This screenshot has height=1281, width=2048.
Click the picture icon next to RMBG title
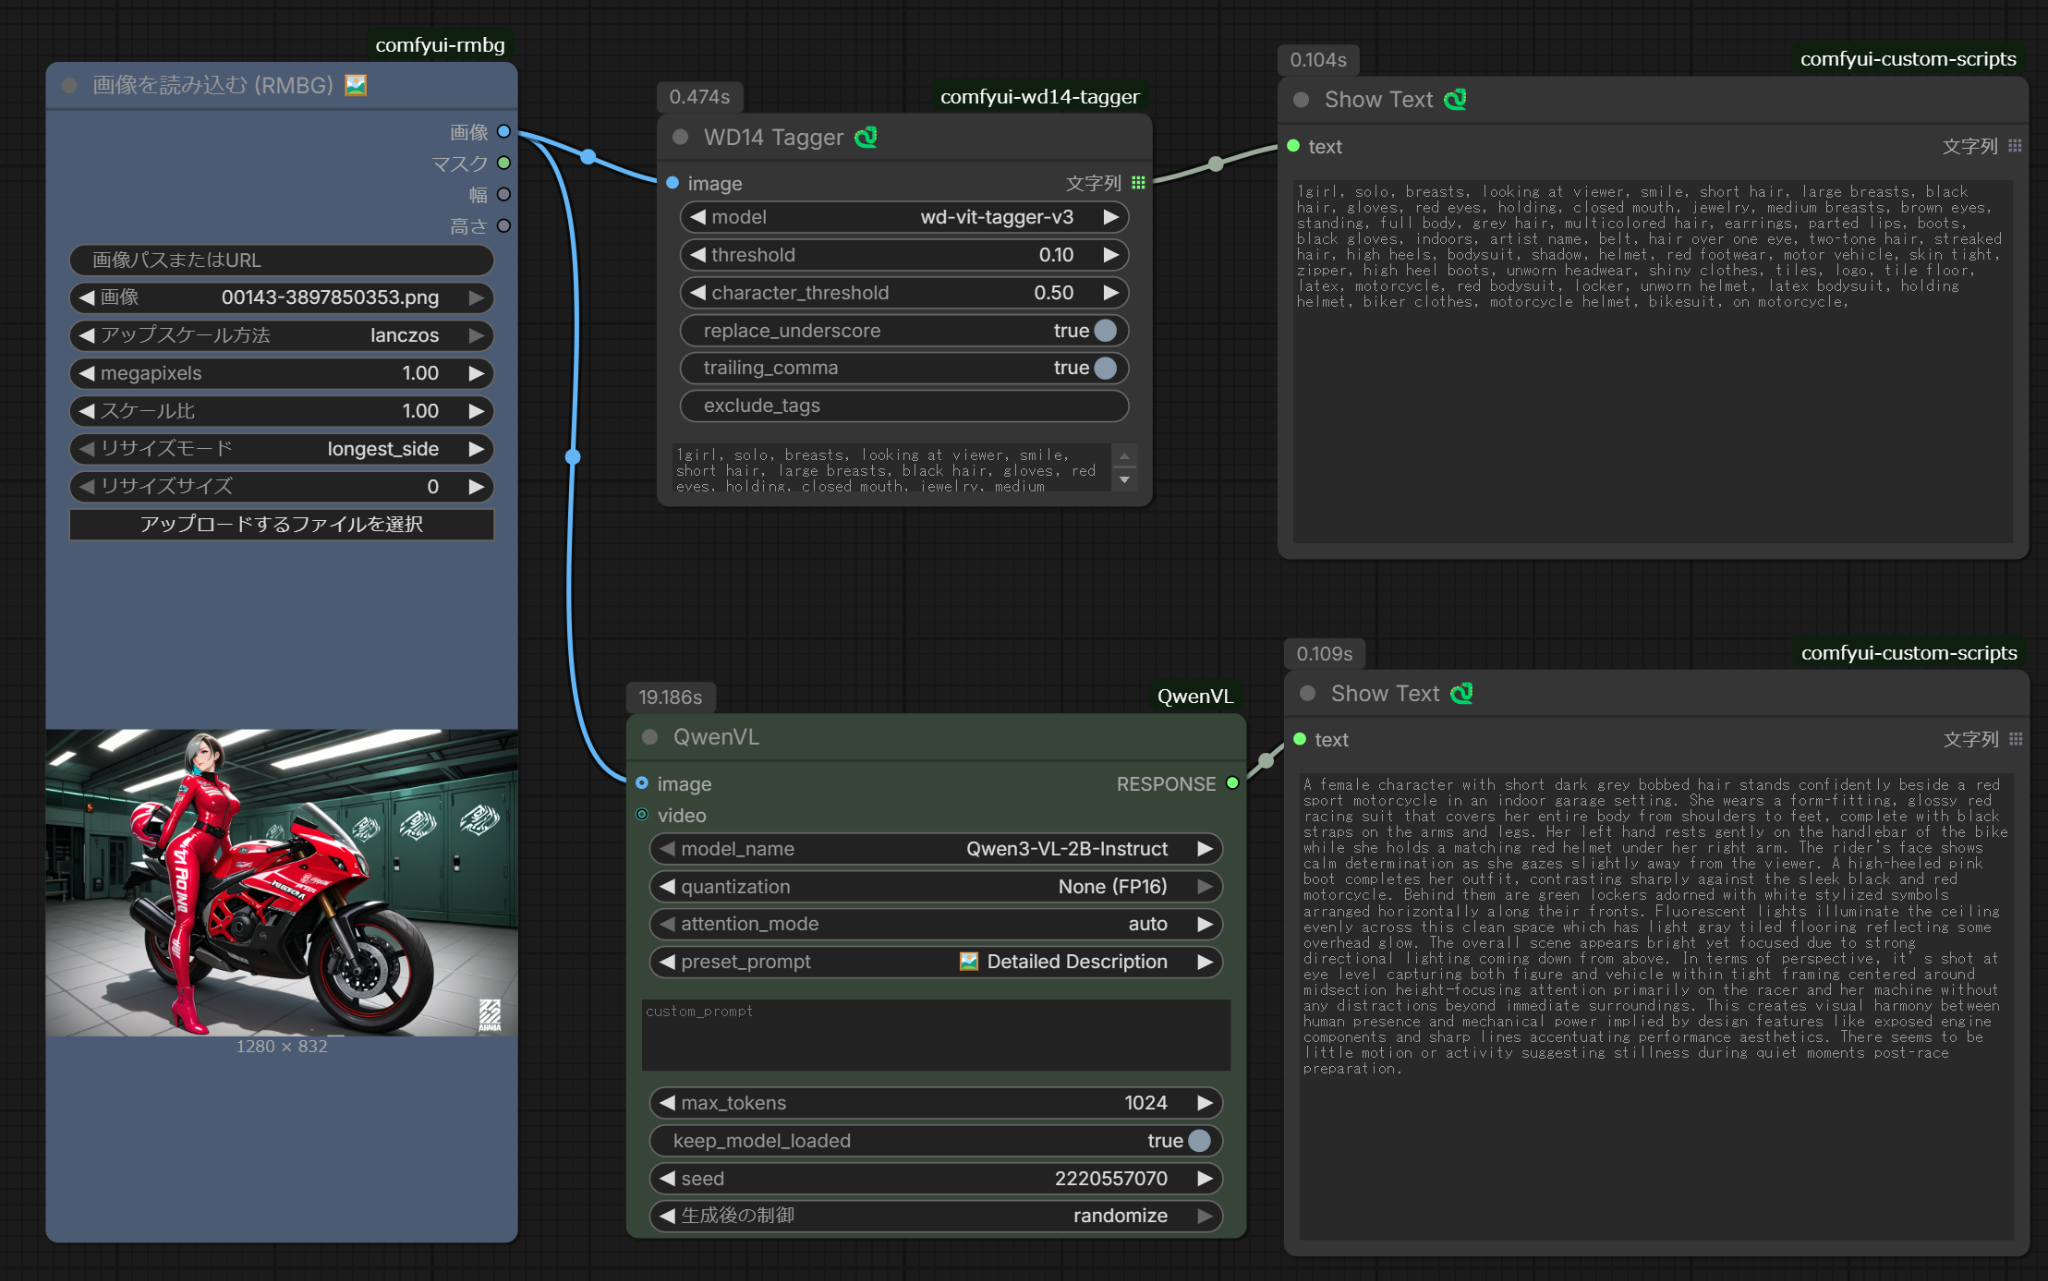[356, 85]
